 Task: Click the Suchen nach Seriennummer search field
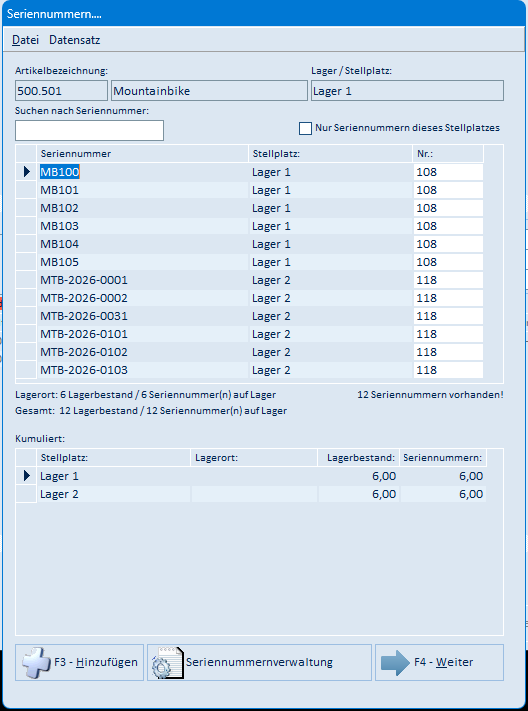89,131
